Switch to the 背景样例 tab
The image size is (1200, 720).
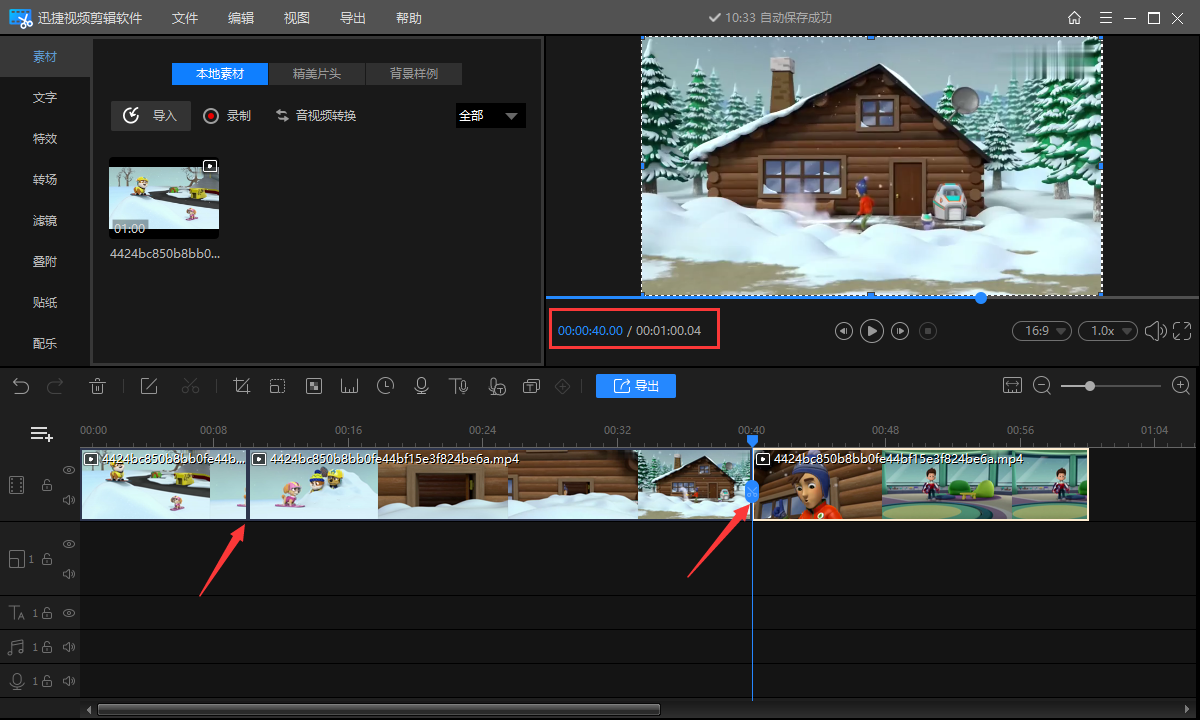[x=414, y=74]
